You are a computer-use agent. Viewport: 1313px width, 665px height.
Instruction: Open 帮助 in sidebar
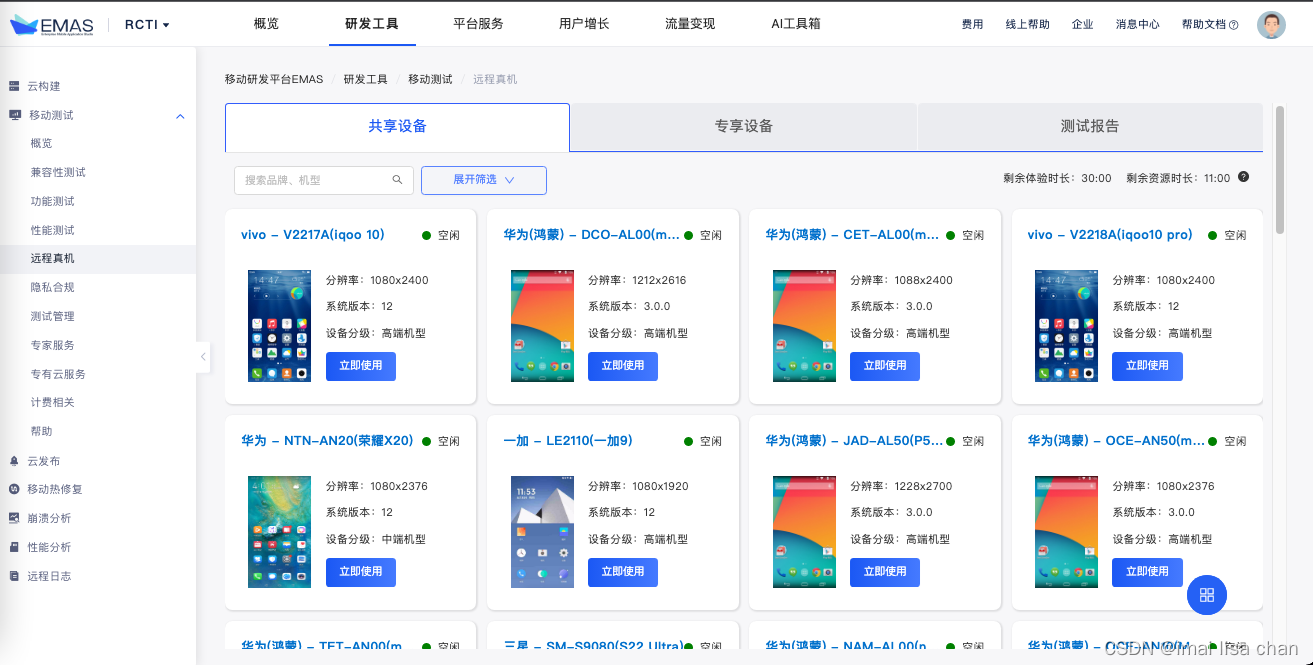click(x=41, y=431)
